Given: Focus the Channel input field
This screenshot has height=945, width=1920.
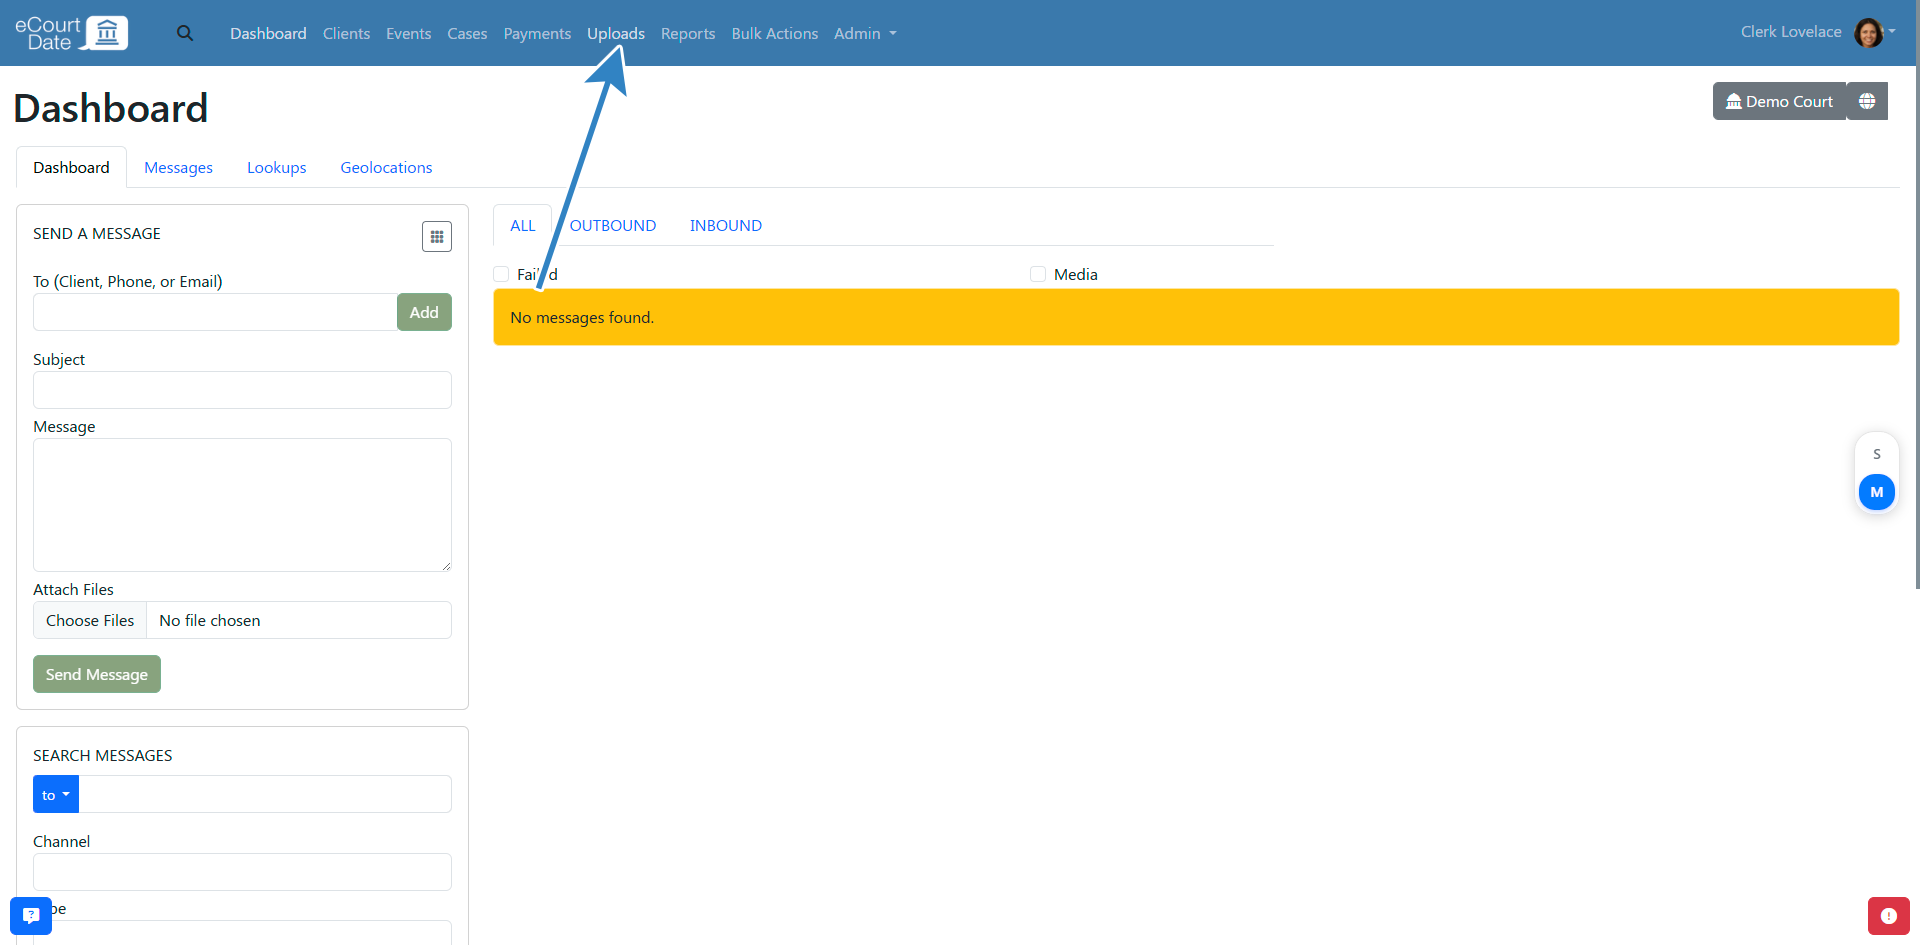Looking at the screenshot, I should tap(242, 872).
